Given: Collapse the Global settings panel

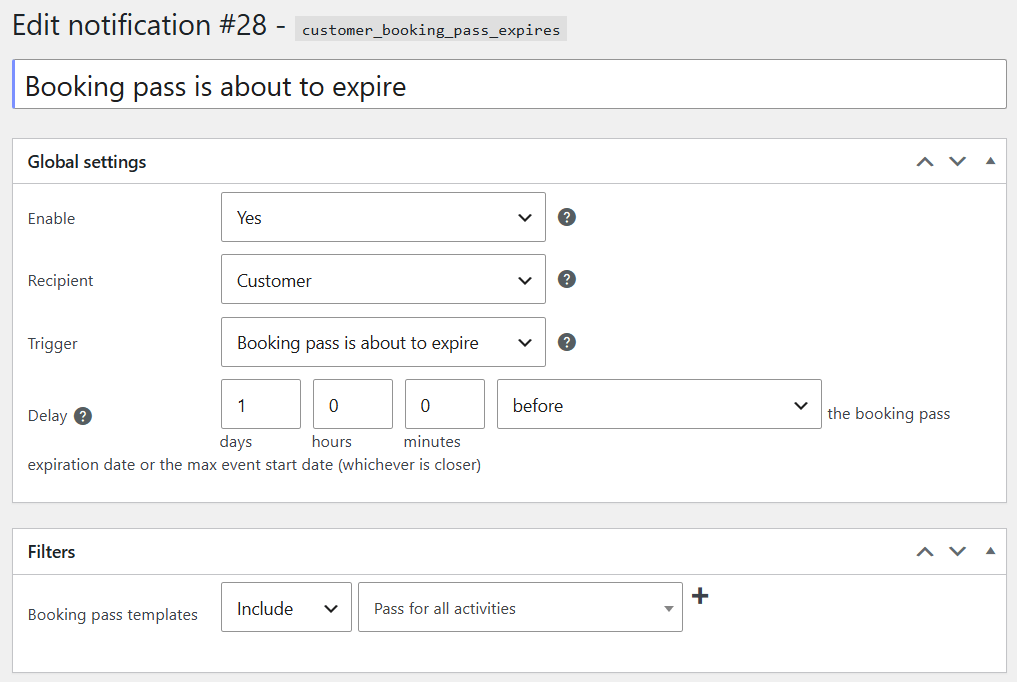Looking at the screenshot, I should pyautogui.click(x=990, y=161).
